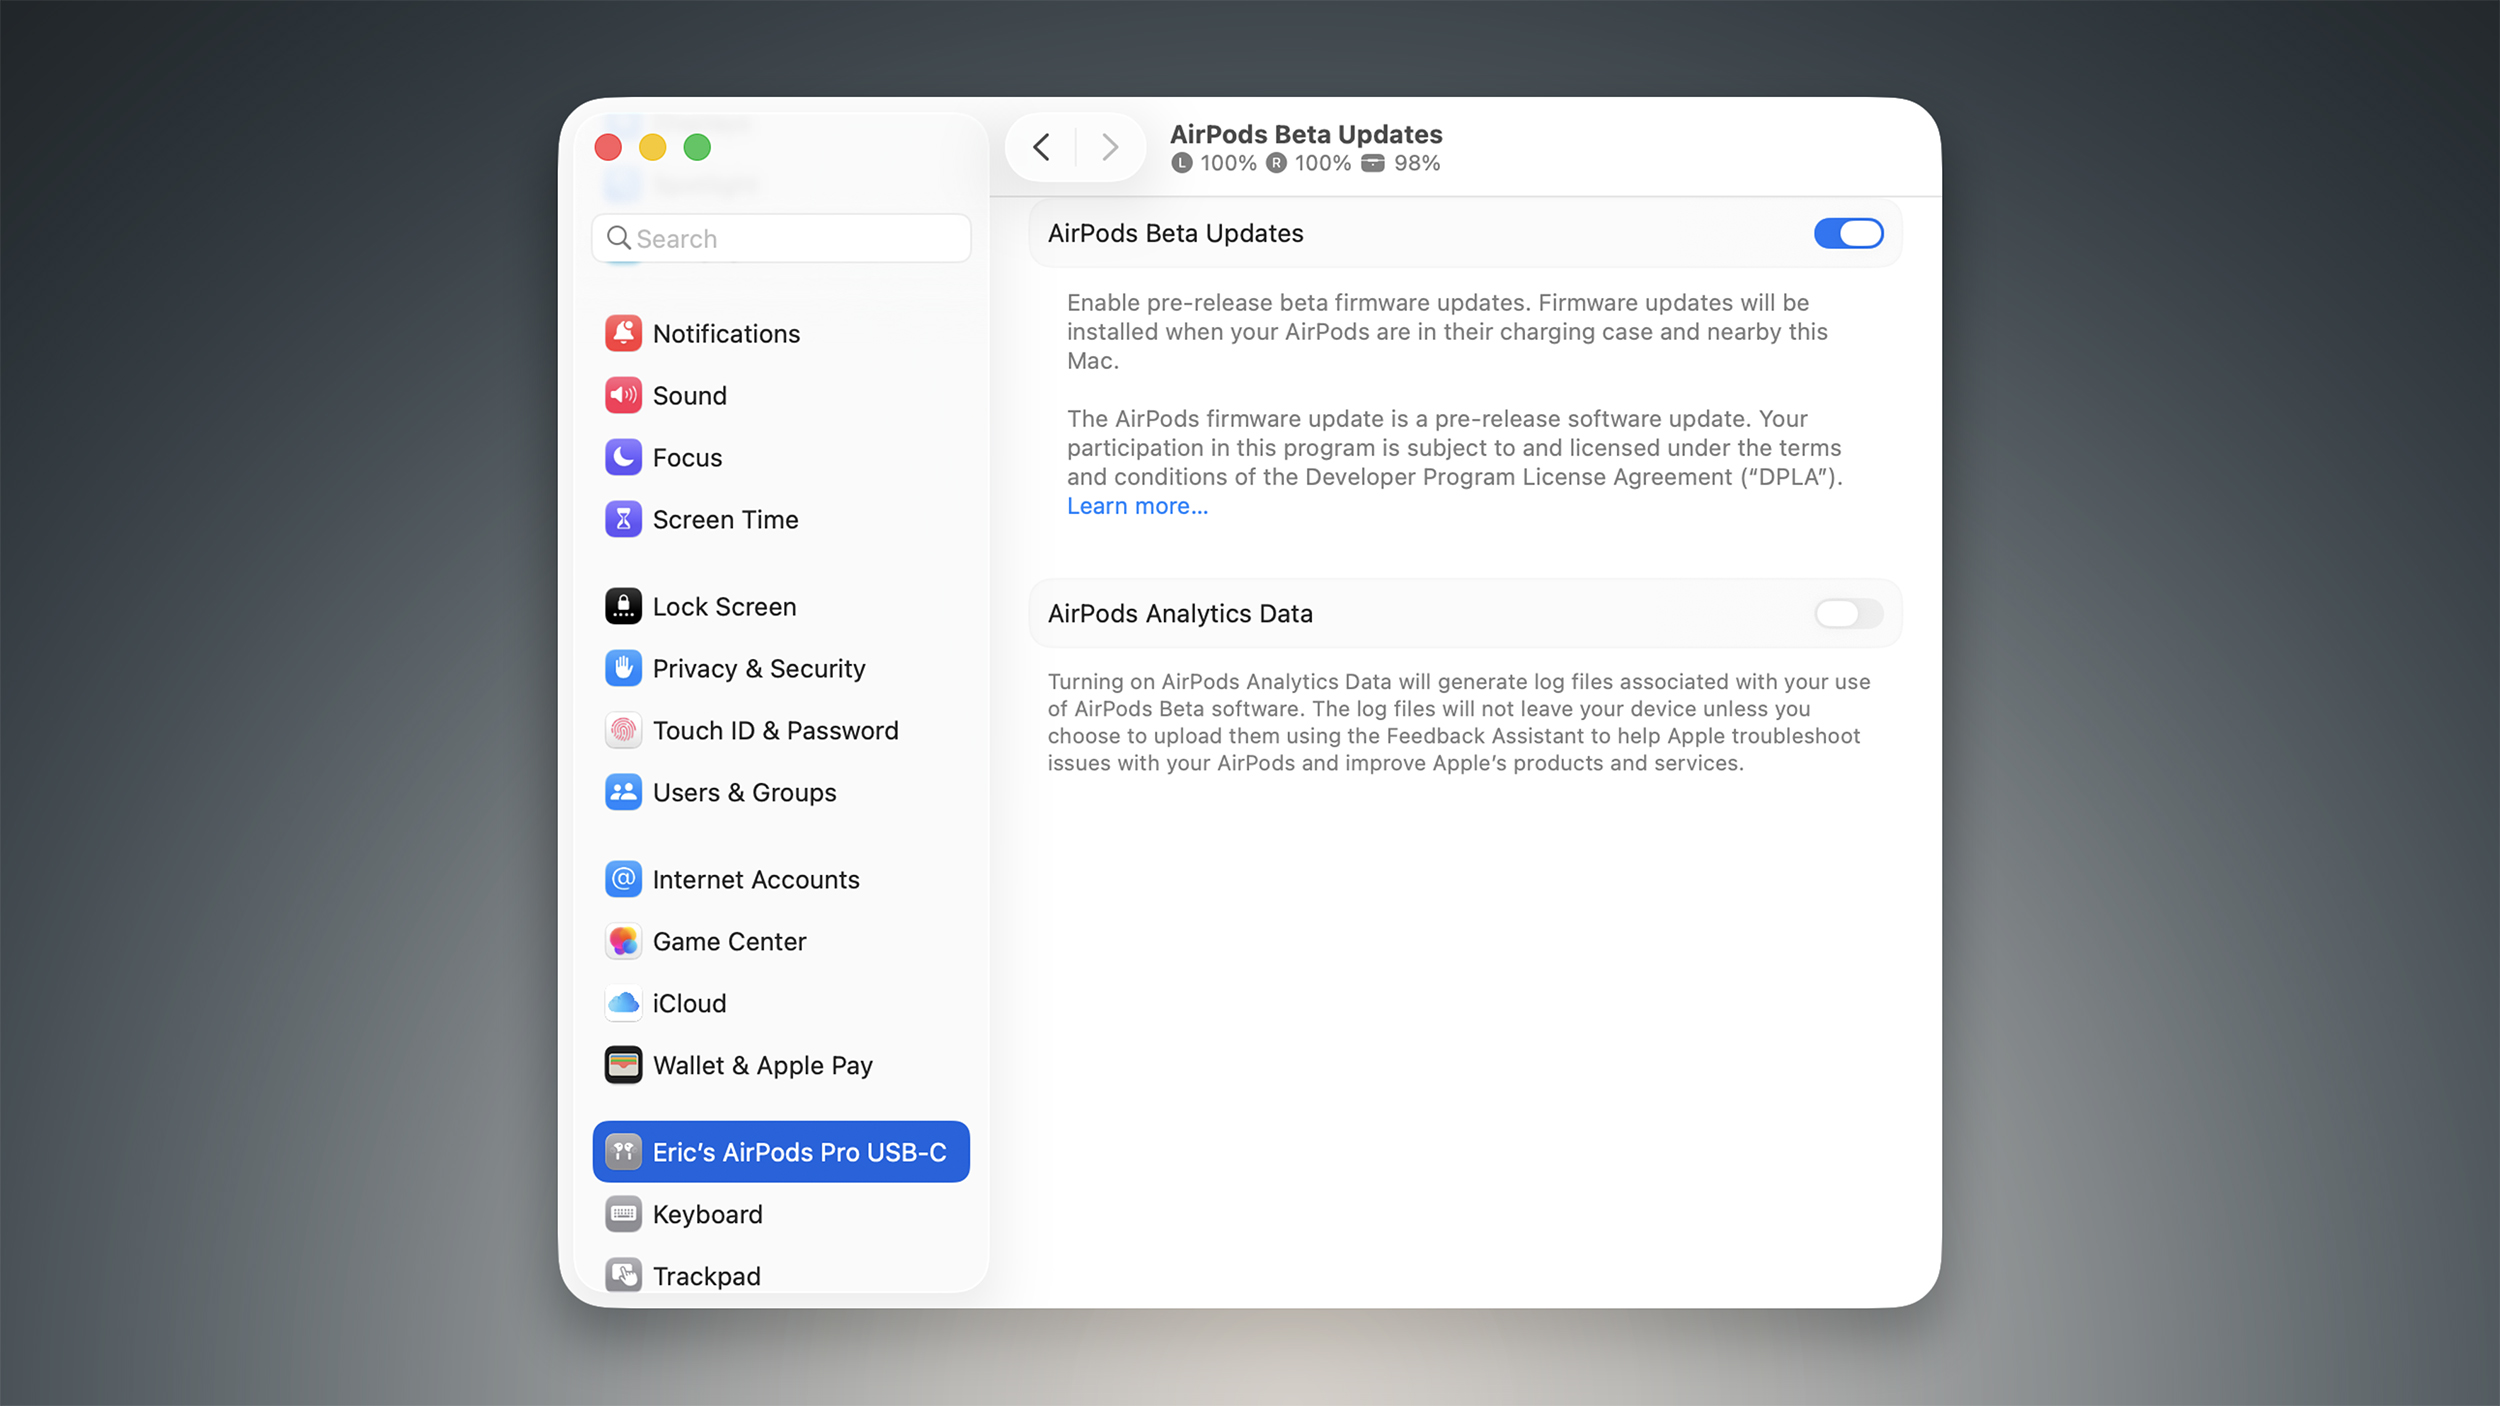
Task: Open Users & Groups pane
Action: [781, 792]
